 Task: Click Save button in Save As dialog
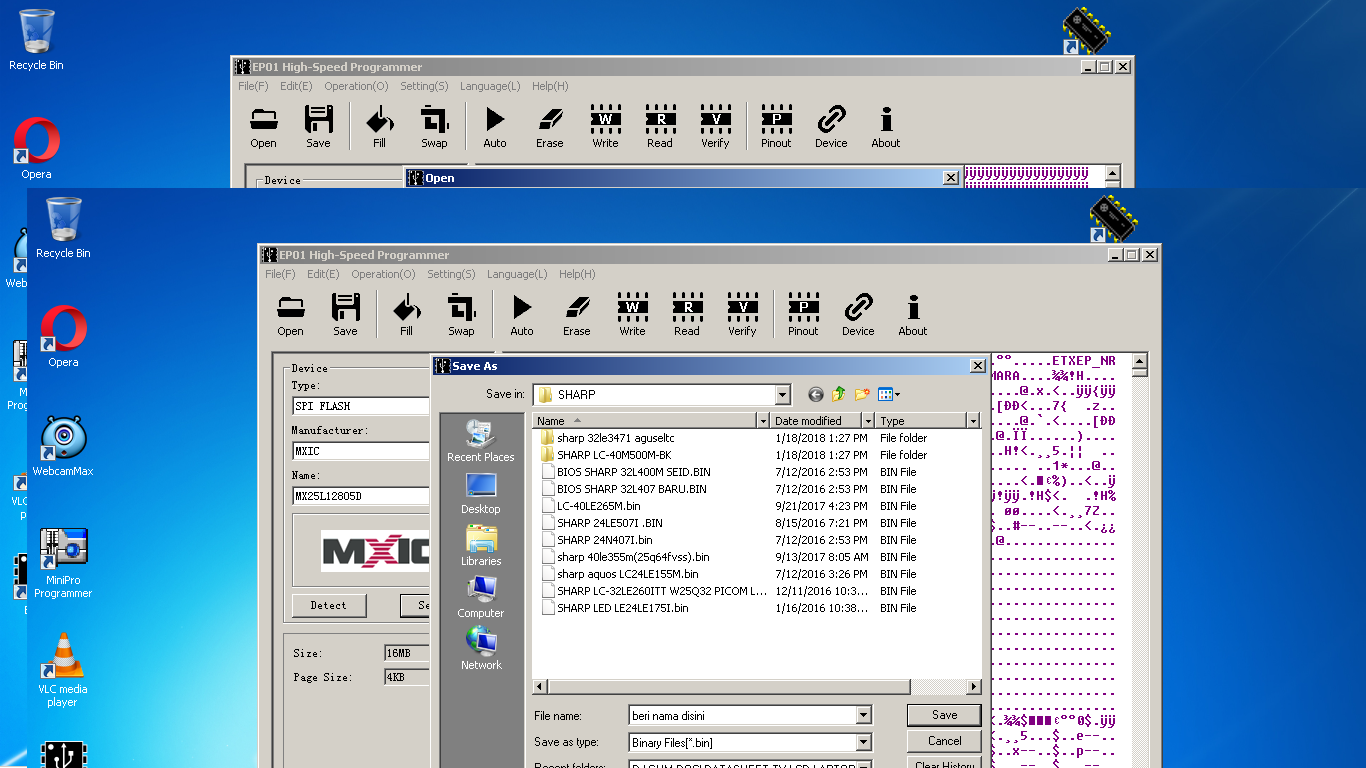[x=944, y=715]
